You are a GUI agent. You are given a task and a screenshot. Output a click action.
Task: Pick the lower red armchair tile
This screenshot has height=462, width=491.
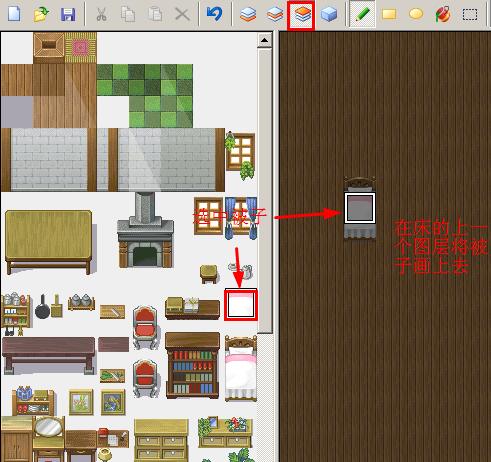(145, 378)
